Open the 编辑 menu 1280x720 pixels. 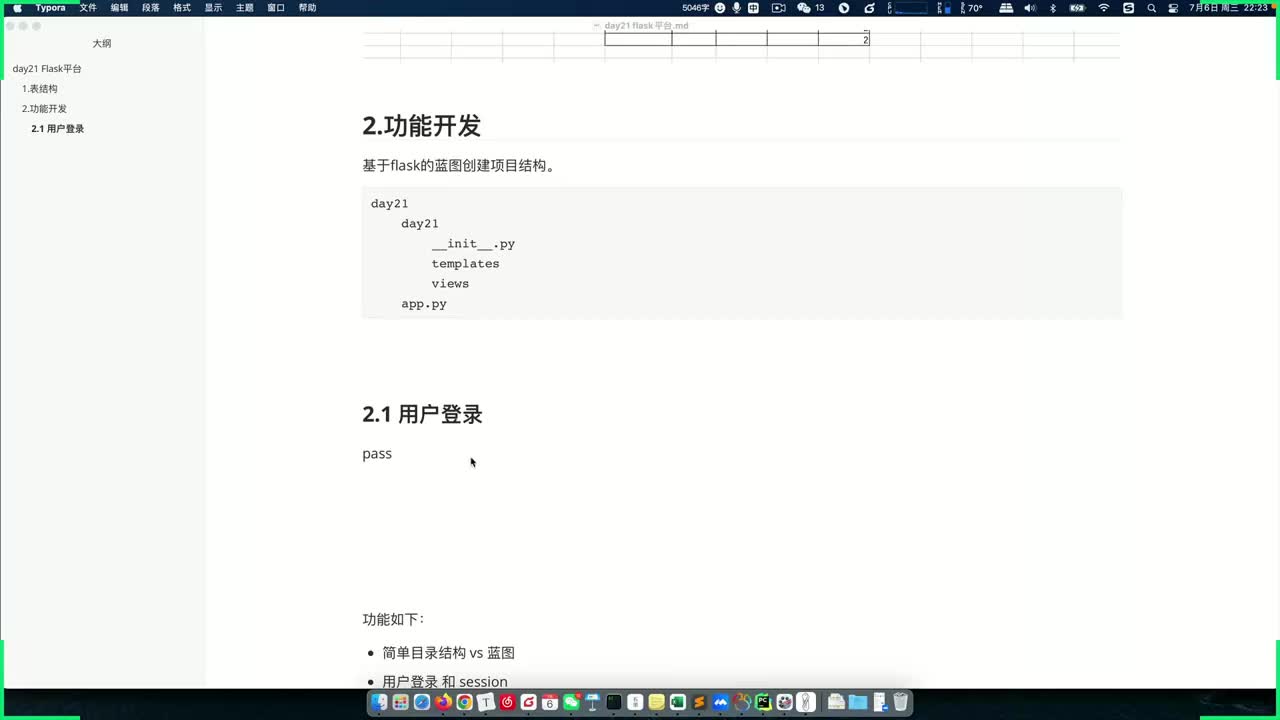pyautogui.click(x=120, y=8)
